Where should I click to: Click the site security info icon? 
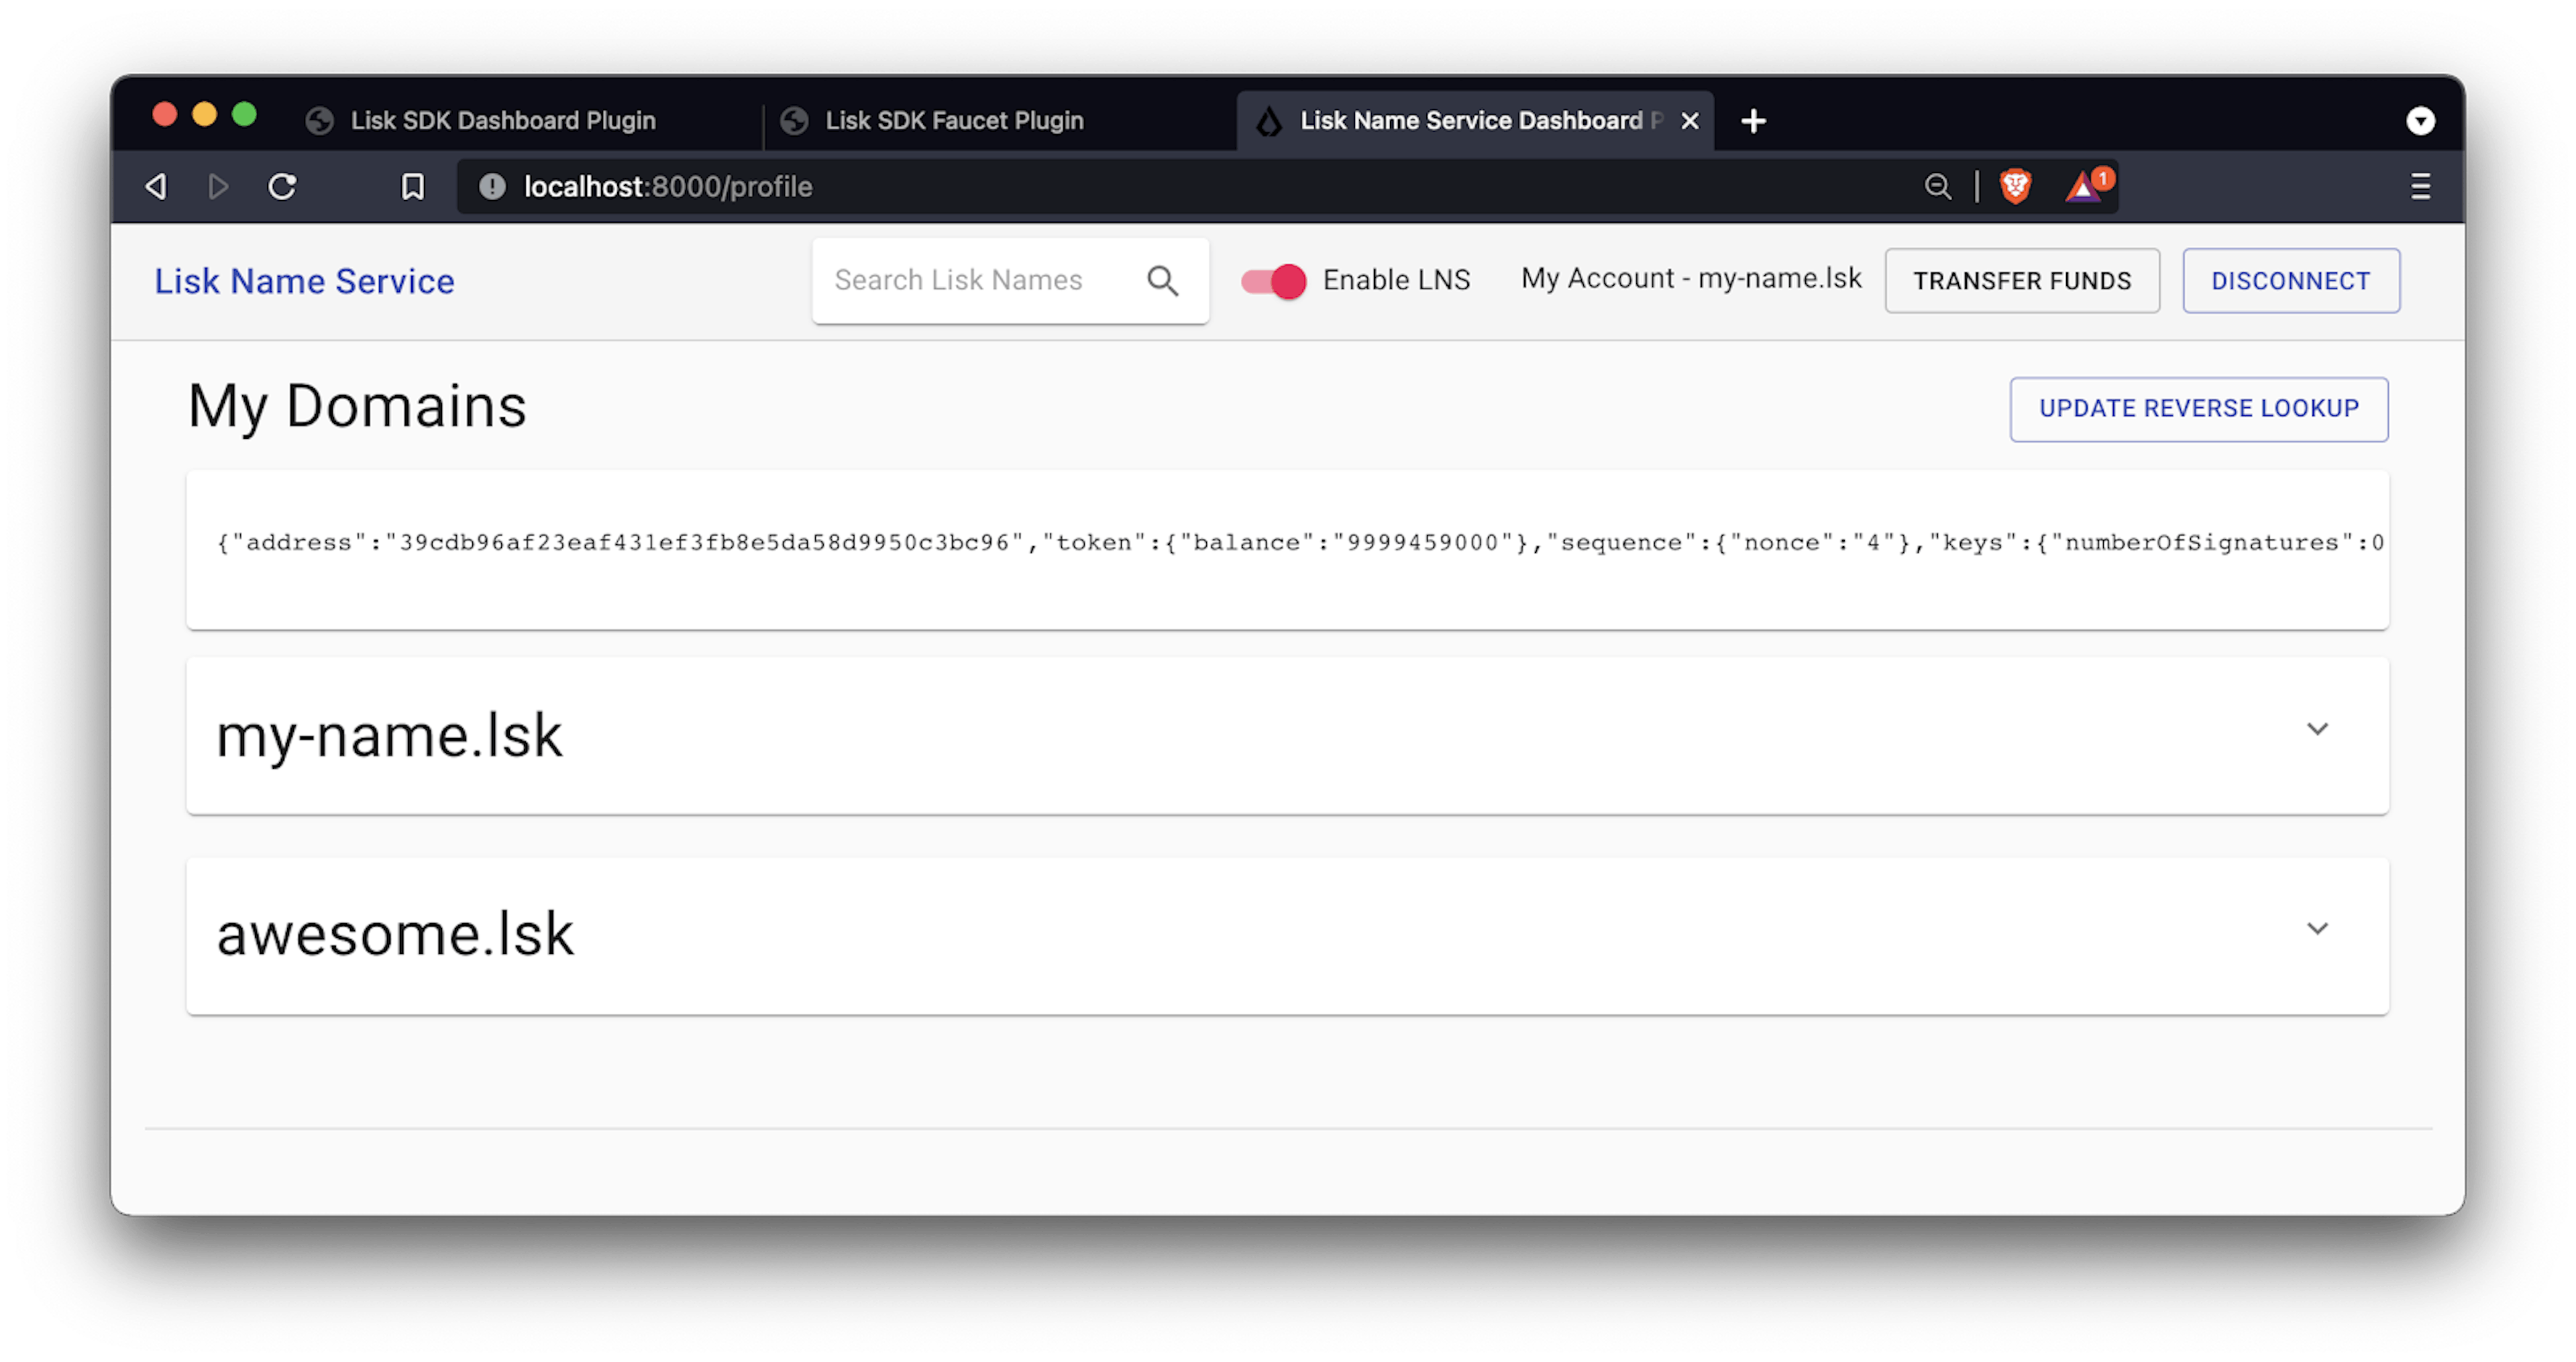tap(492, 187)
